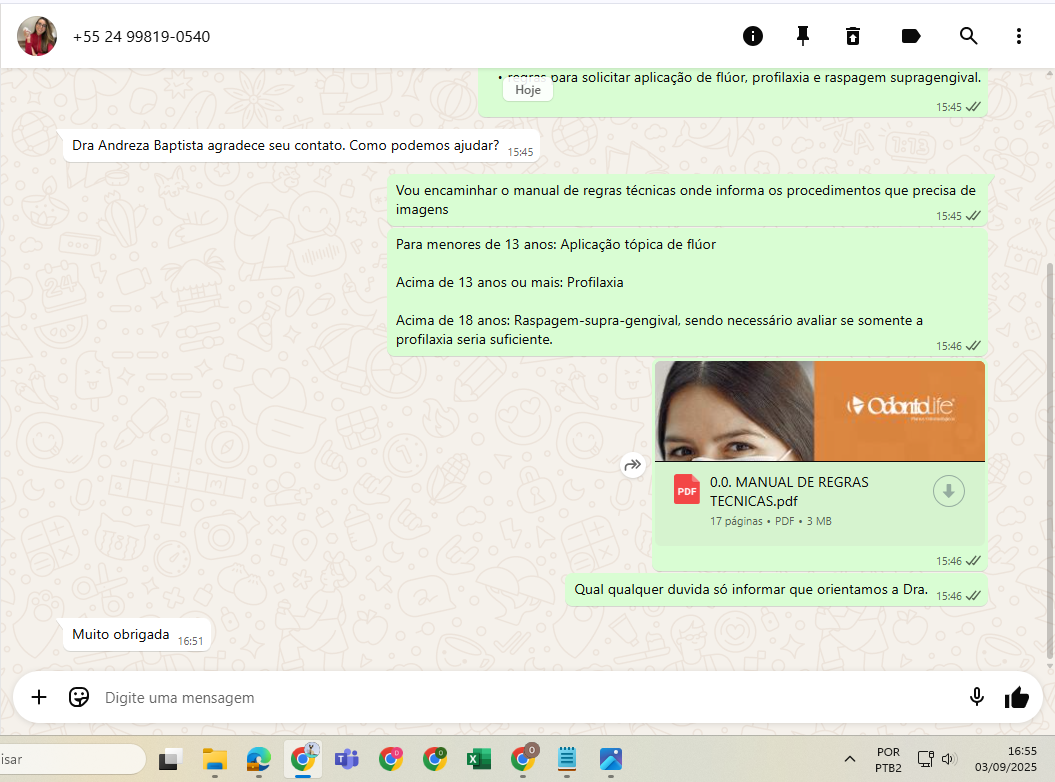Screen dimensions: 1055x782
Task: Download the MANUAL DE REGRAS TECNICAS pdf
Action: 948,491
